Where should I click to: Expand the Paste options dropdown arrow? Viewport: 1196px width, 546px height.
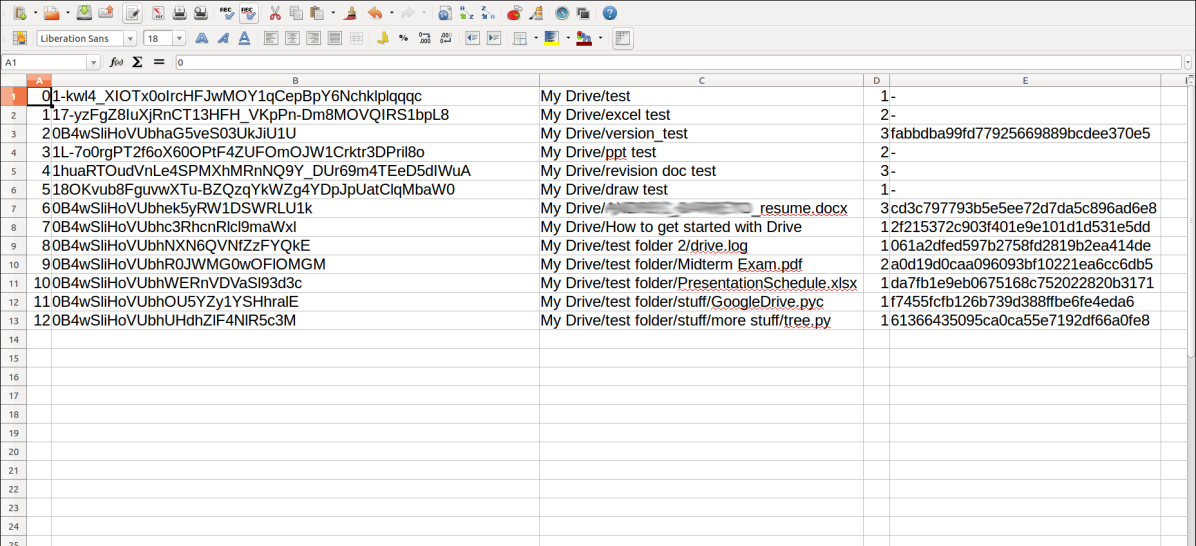[333, 13]
